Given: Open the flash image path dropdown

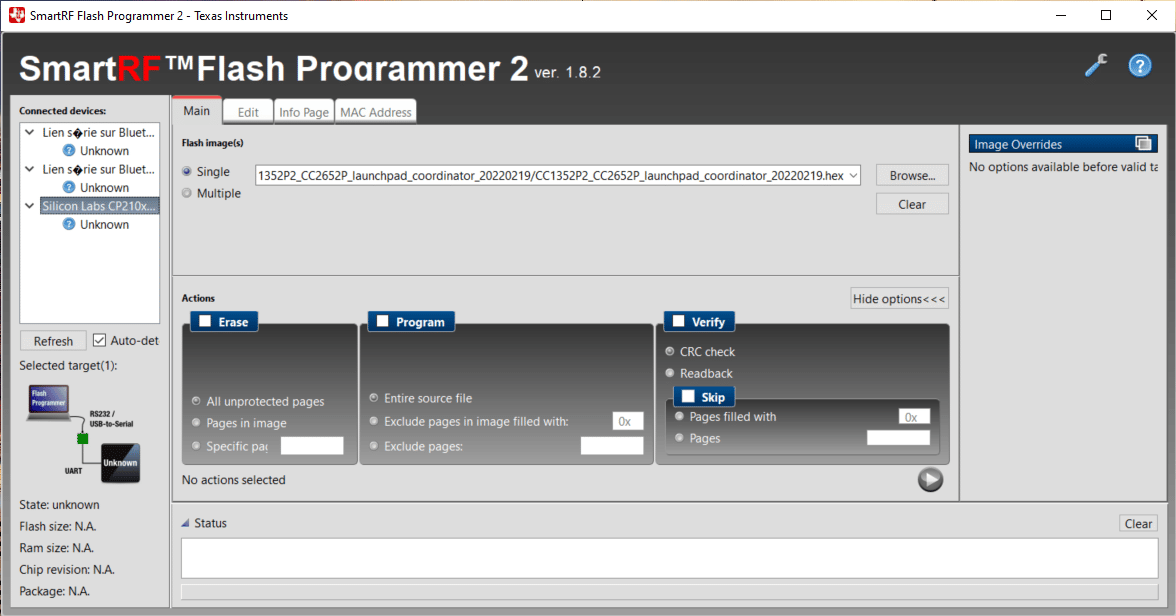Looking at the screenshot, I should (x=853, y=175).
